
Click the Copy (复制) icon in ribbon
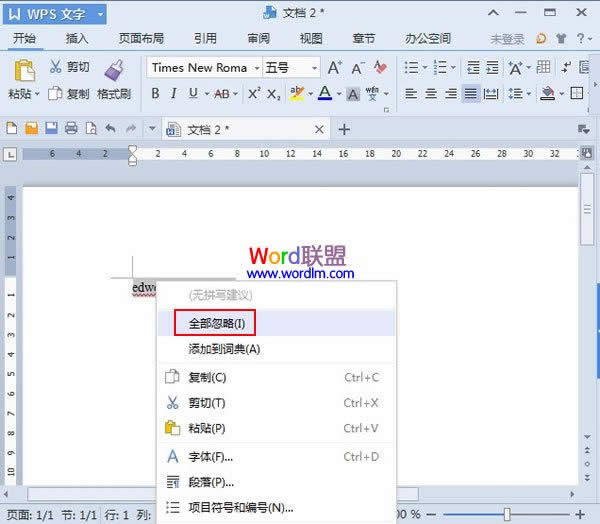[x=54, y=94]
